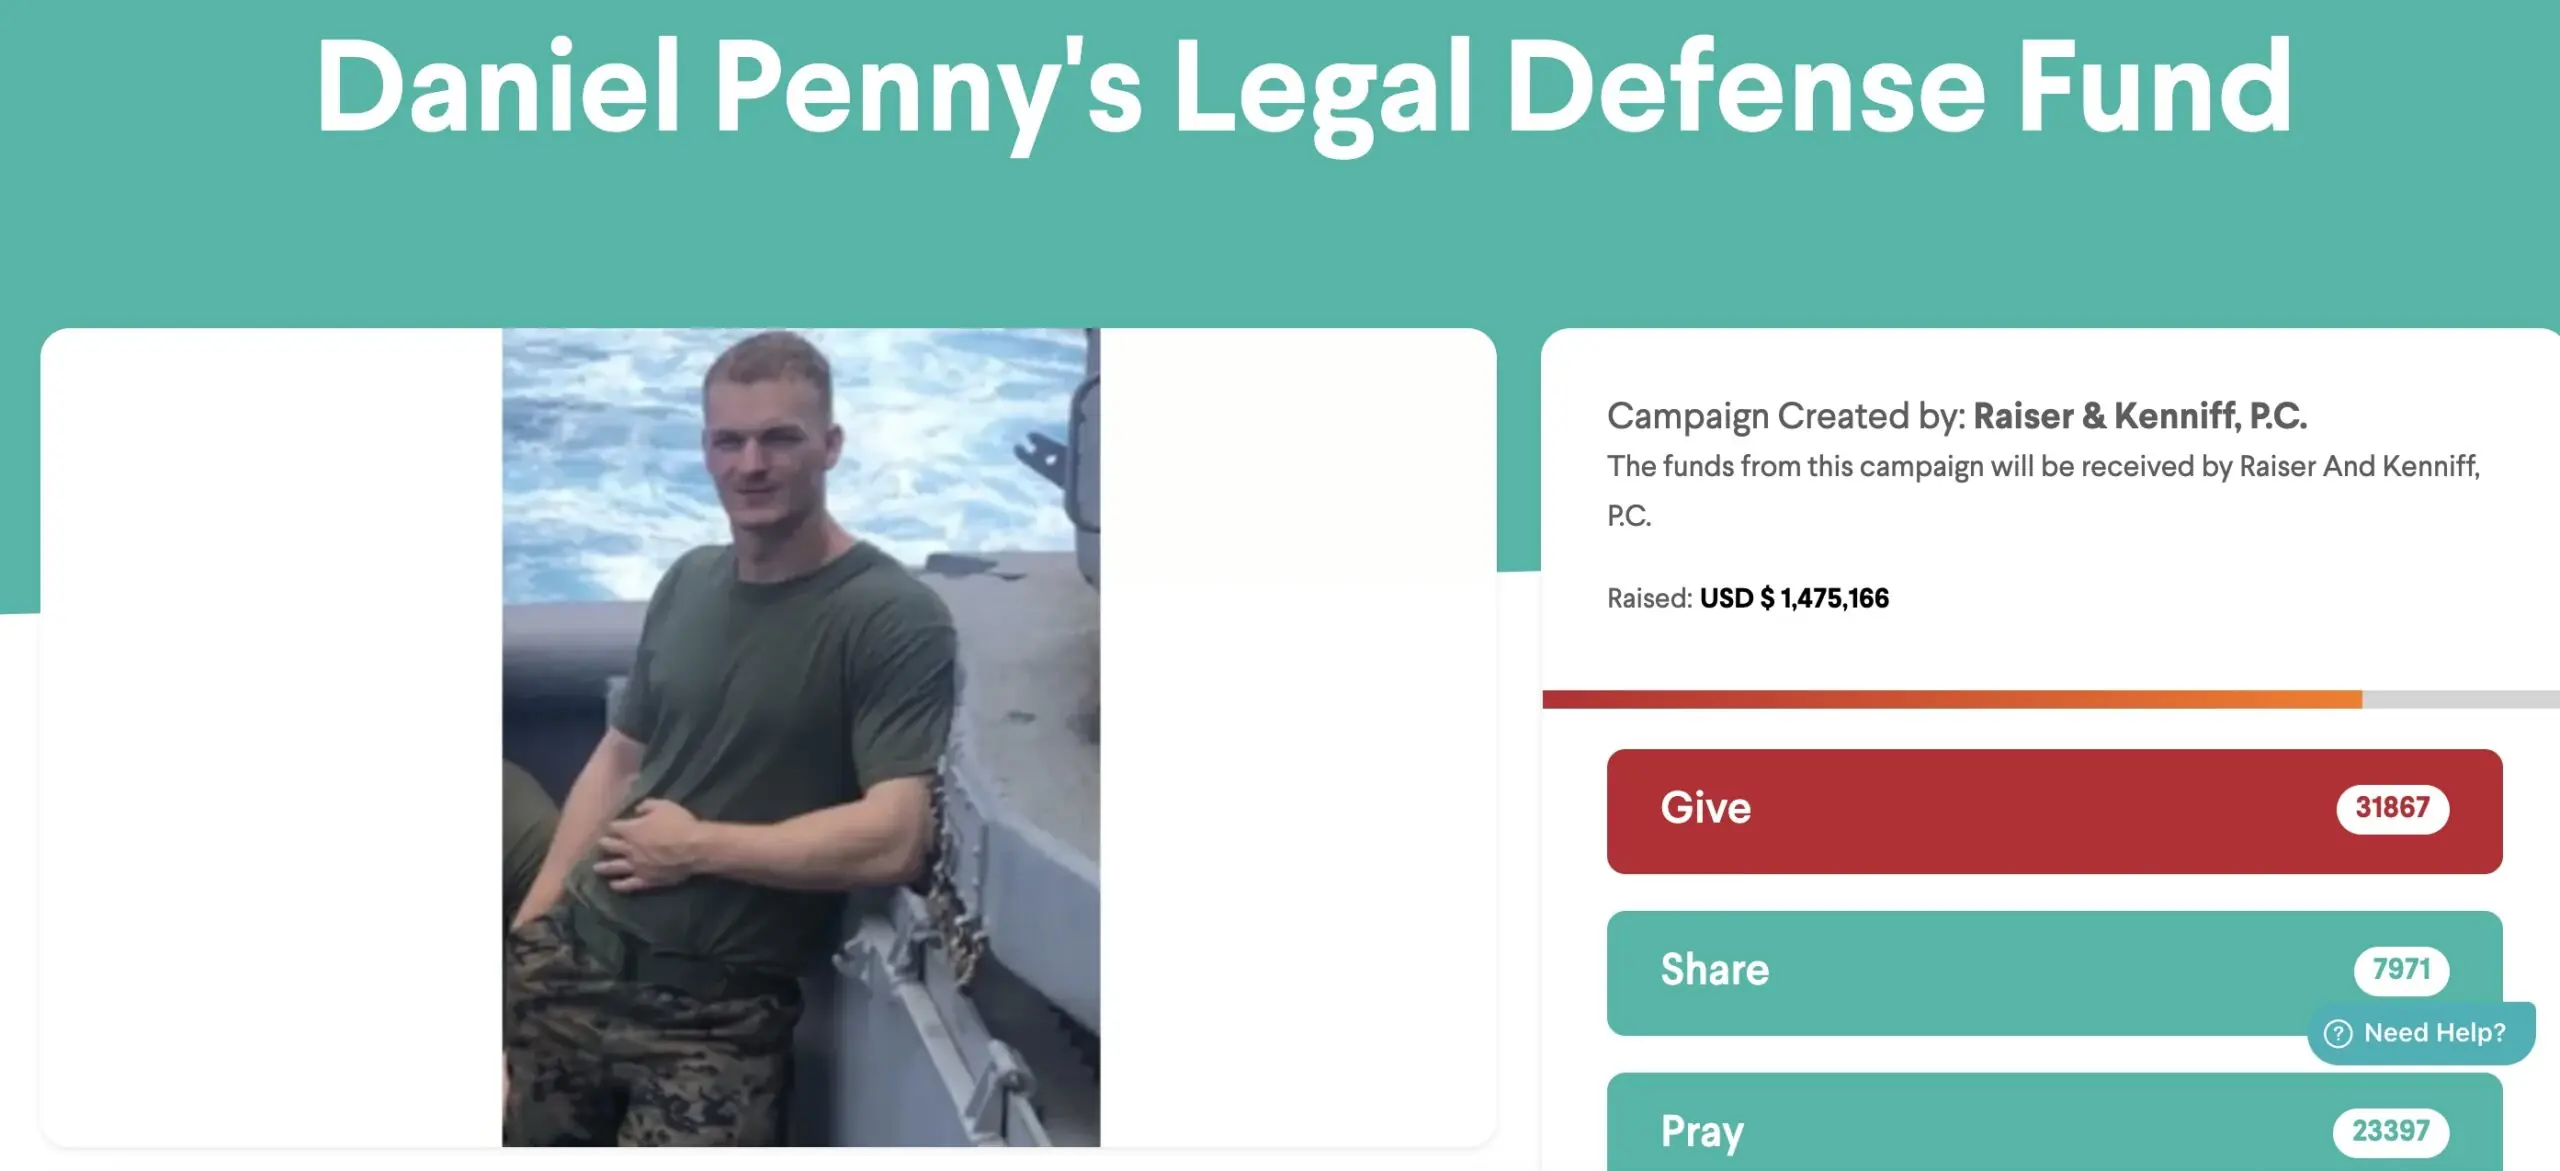Click the 'Share' text label
This screenshot has width=2560, height=1171.
point(1715,970)
